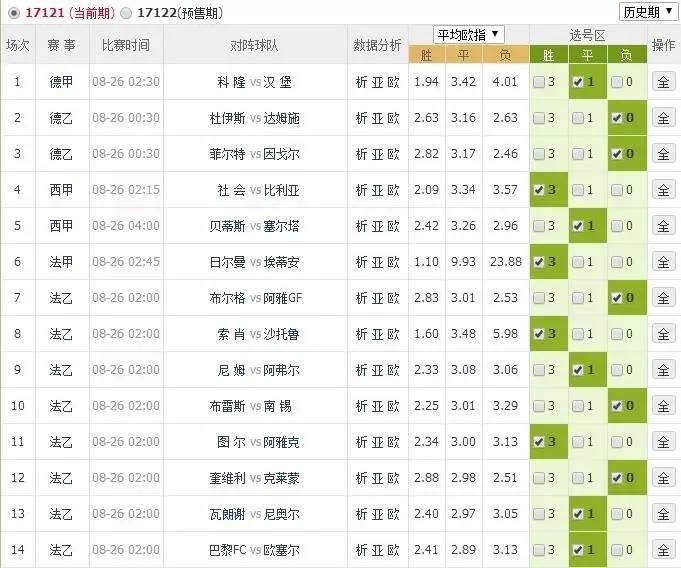The width and height of the screenshot is (681, 568).
Task: Click loss odds 5.98 in match 8
Action: pos(506,334)
